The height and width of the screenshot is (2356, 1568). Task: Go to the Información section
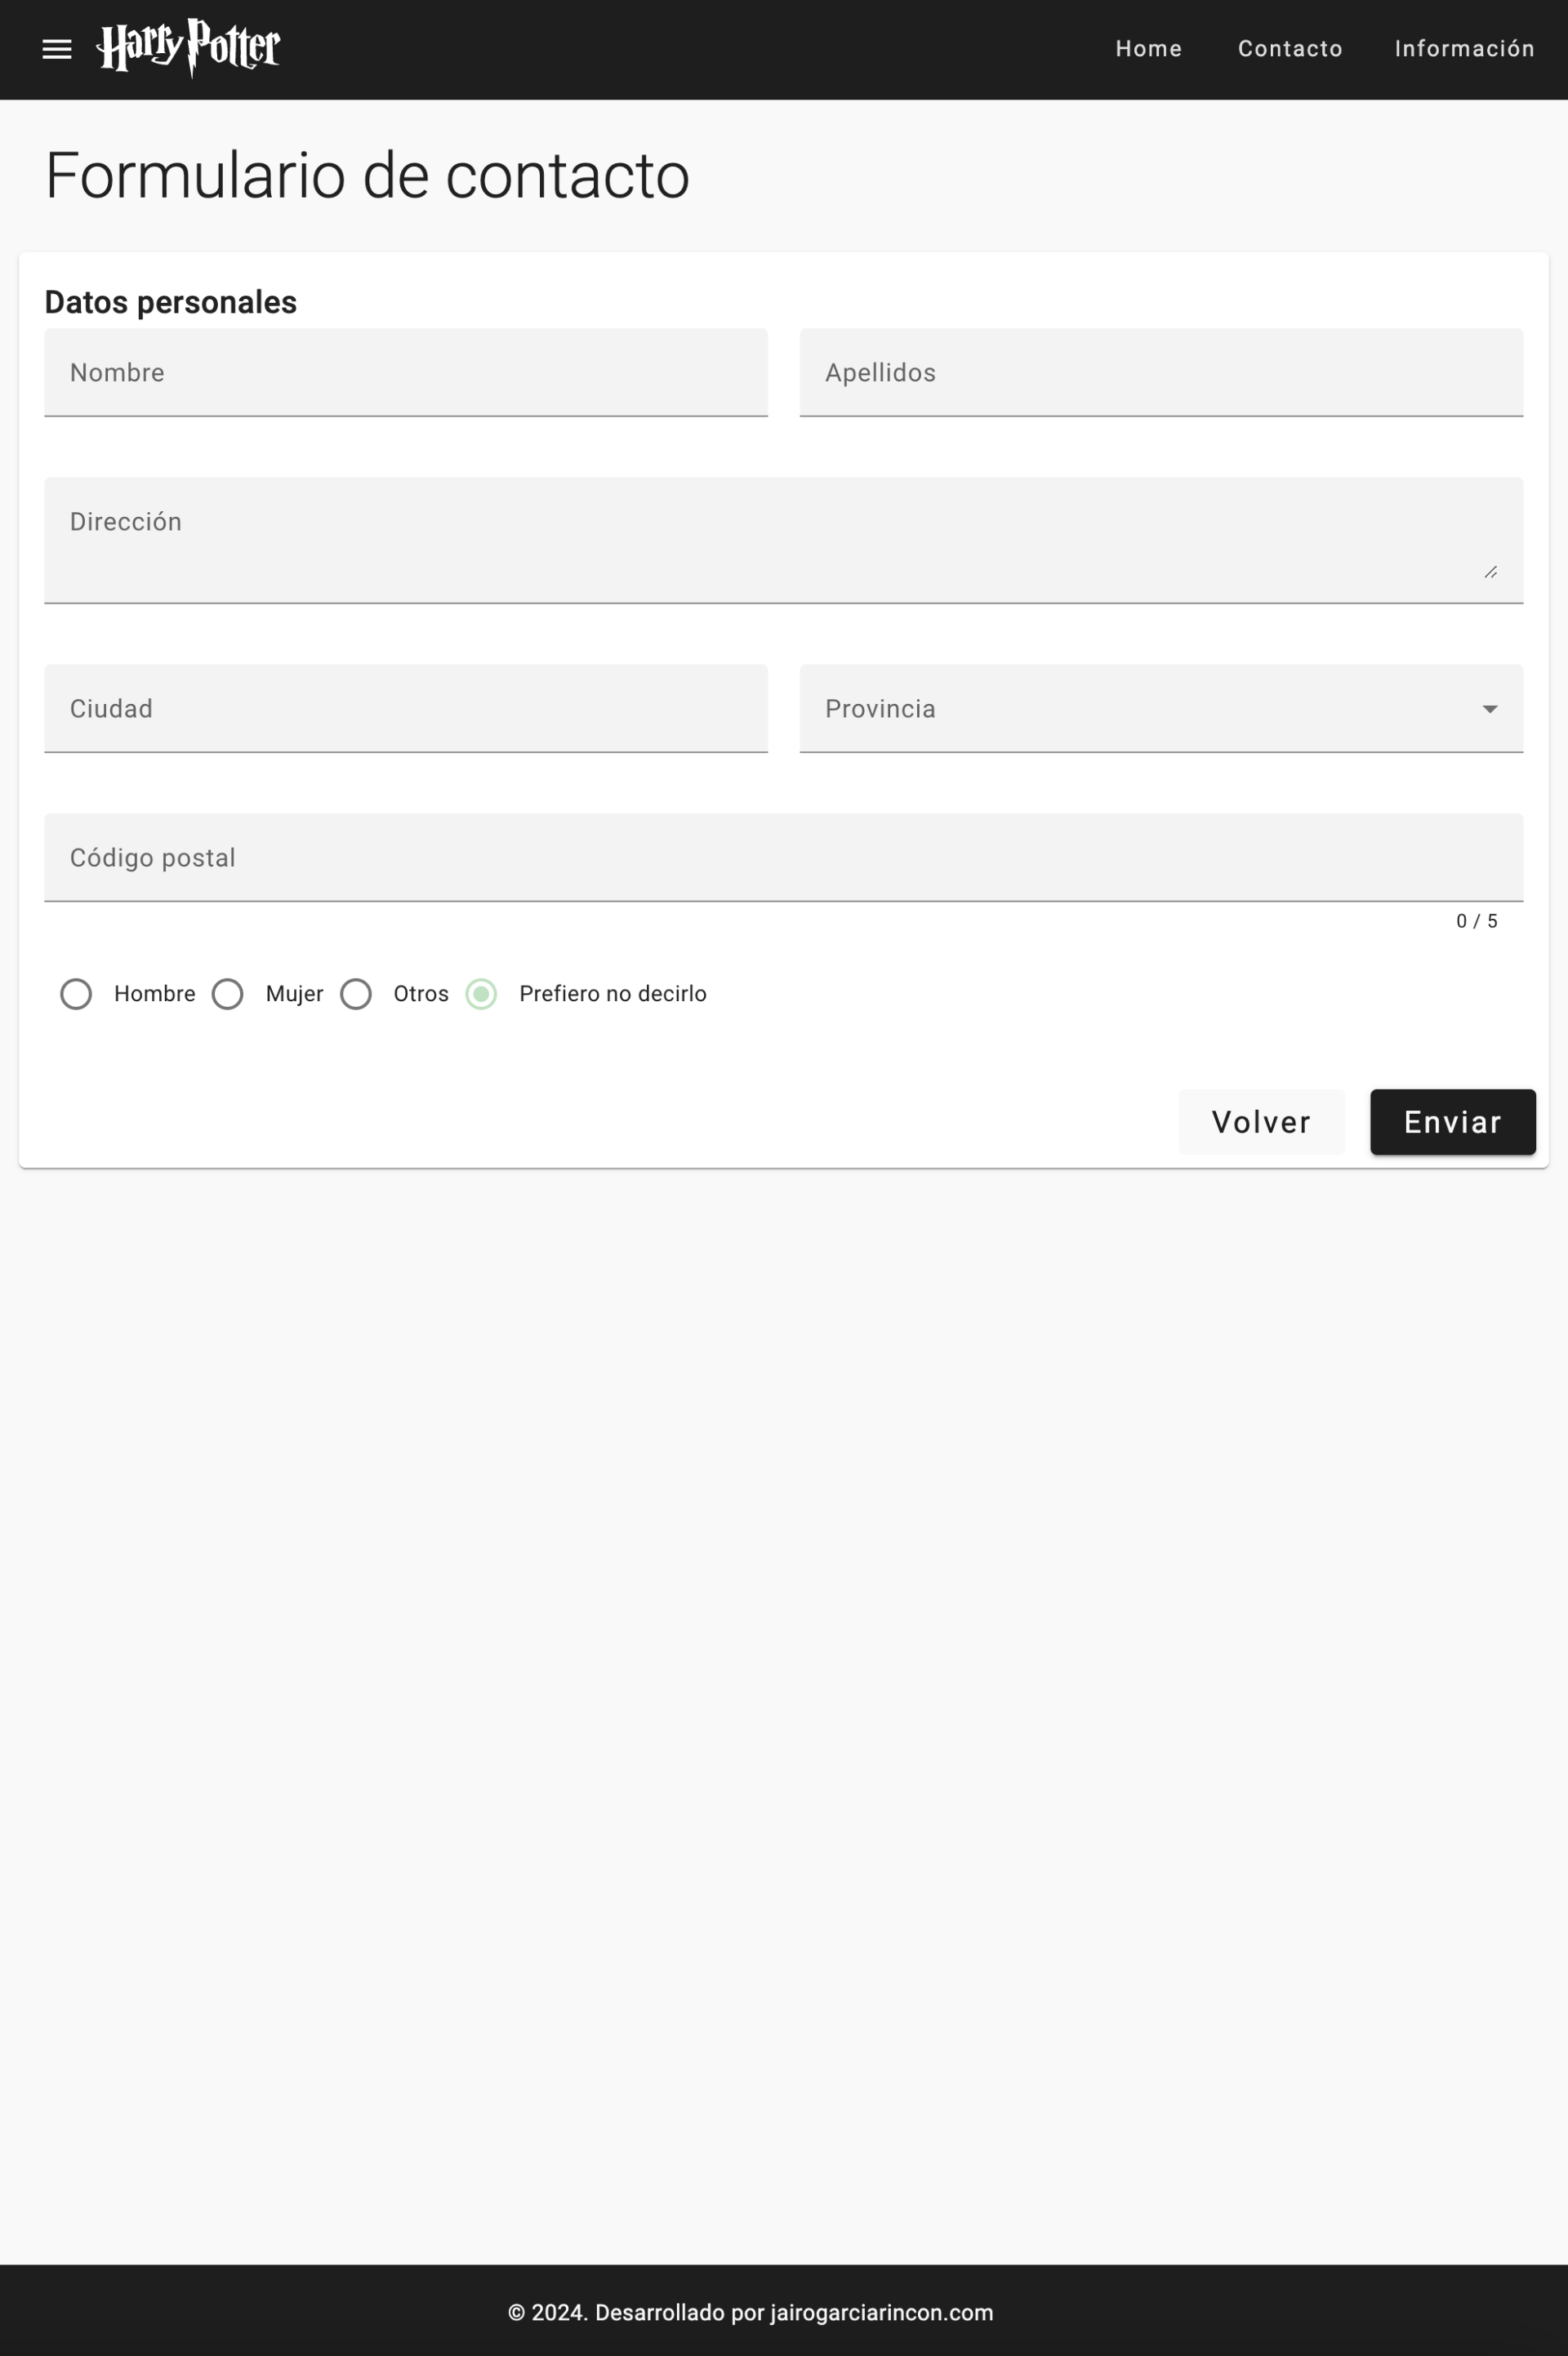tap(1464, 48)
